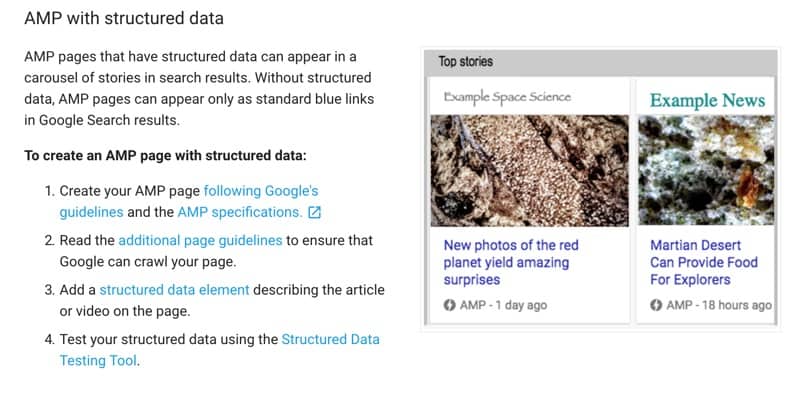Open the 'Structured Data Testing Tool' link
Screen dimensions: 800x393
[x=219, y=350]
